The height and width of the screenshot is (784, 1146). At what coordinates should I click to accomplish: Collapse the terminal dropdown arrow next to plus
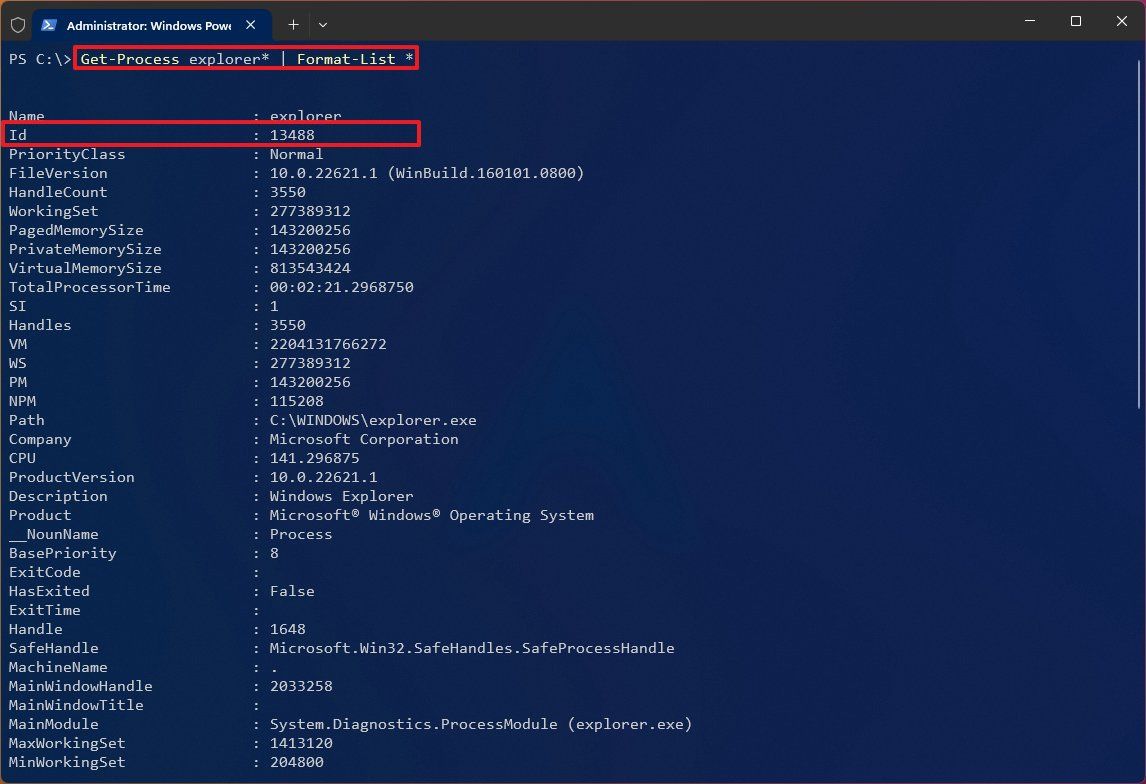point(322,25)
